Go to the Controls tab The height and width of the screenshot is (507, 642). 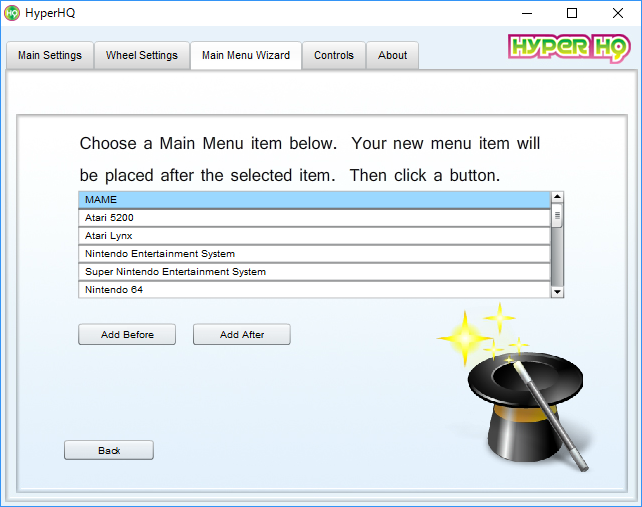(x=334, y=55)
